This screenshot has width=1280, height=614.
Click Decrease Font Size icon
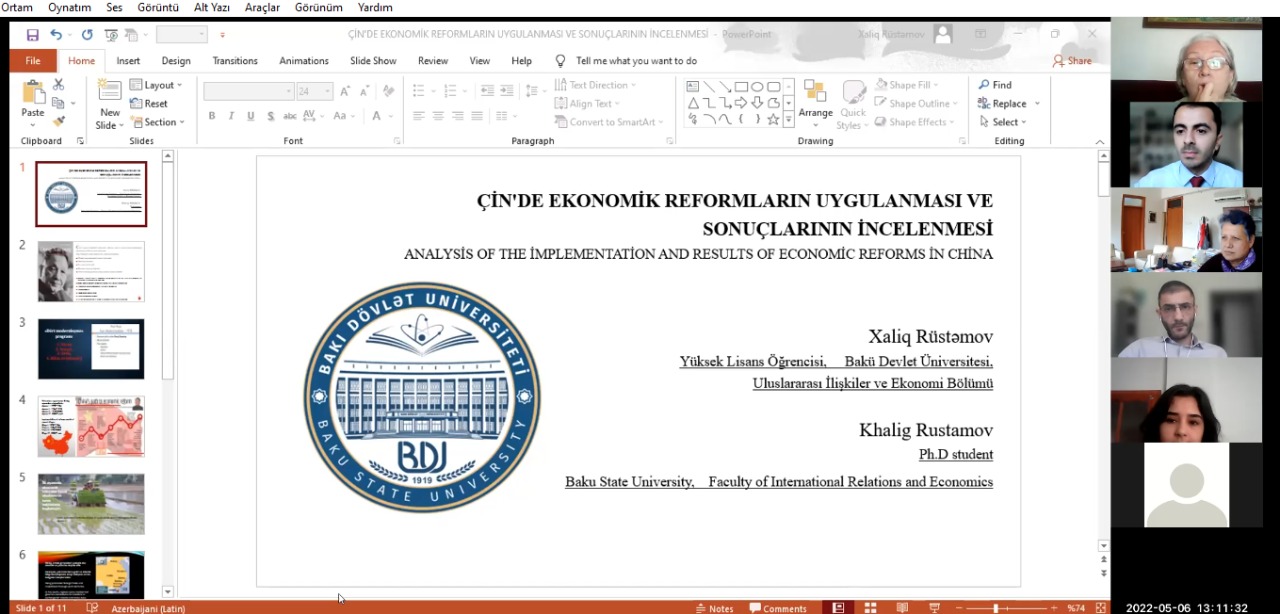tap(364, 91)
